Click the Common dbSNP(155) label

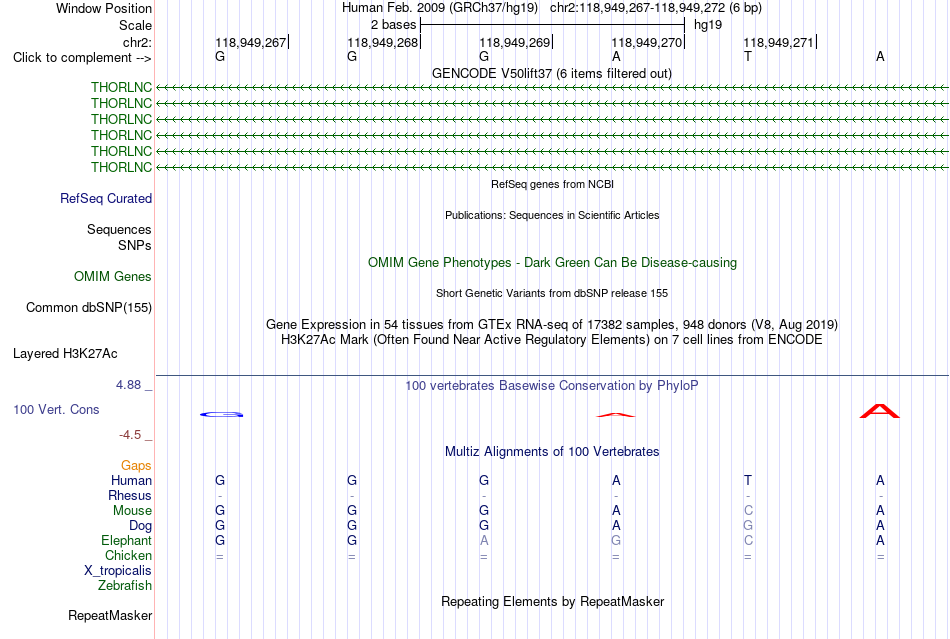(89, 308)
